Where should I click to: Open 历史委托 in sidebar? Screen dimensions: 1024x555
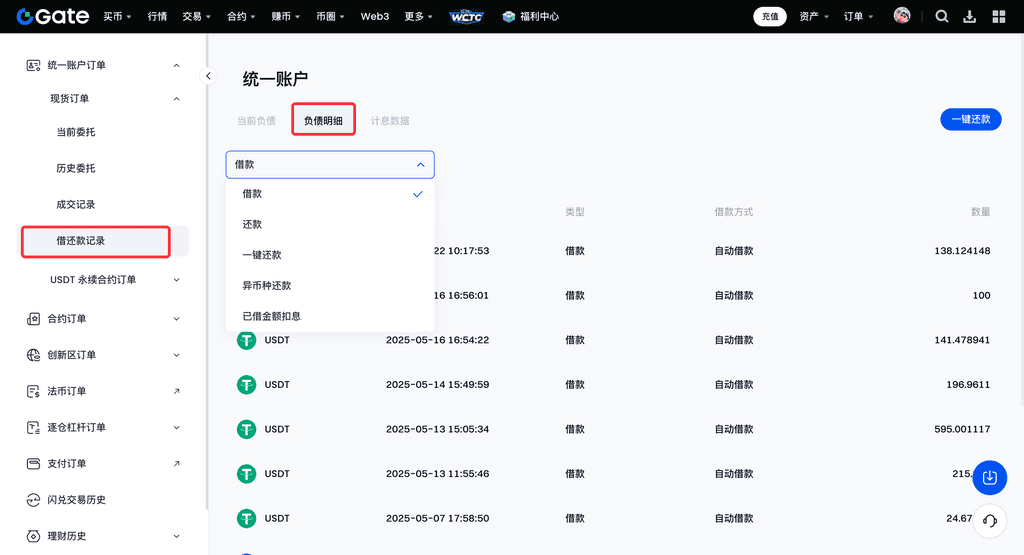click(76, 168)
